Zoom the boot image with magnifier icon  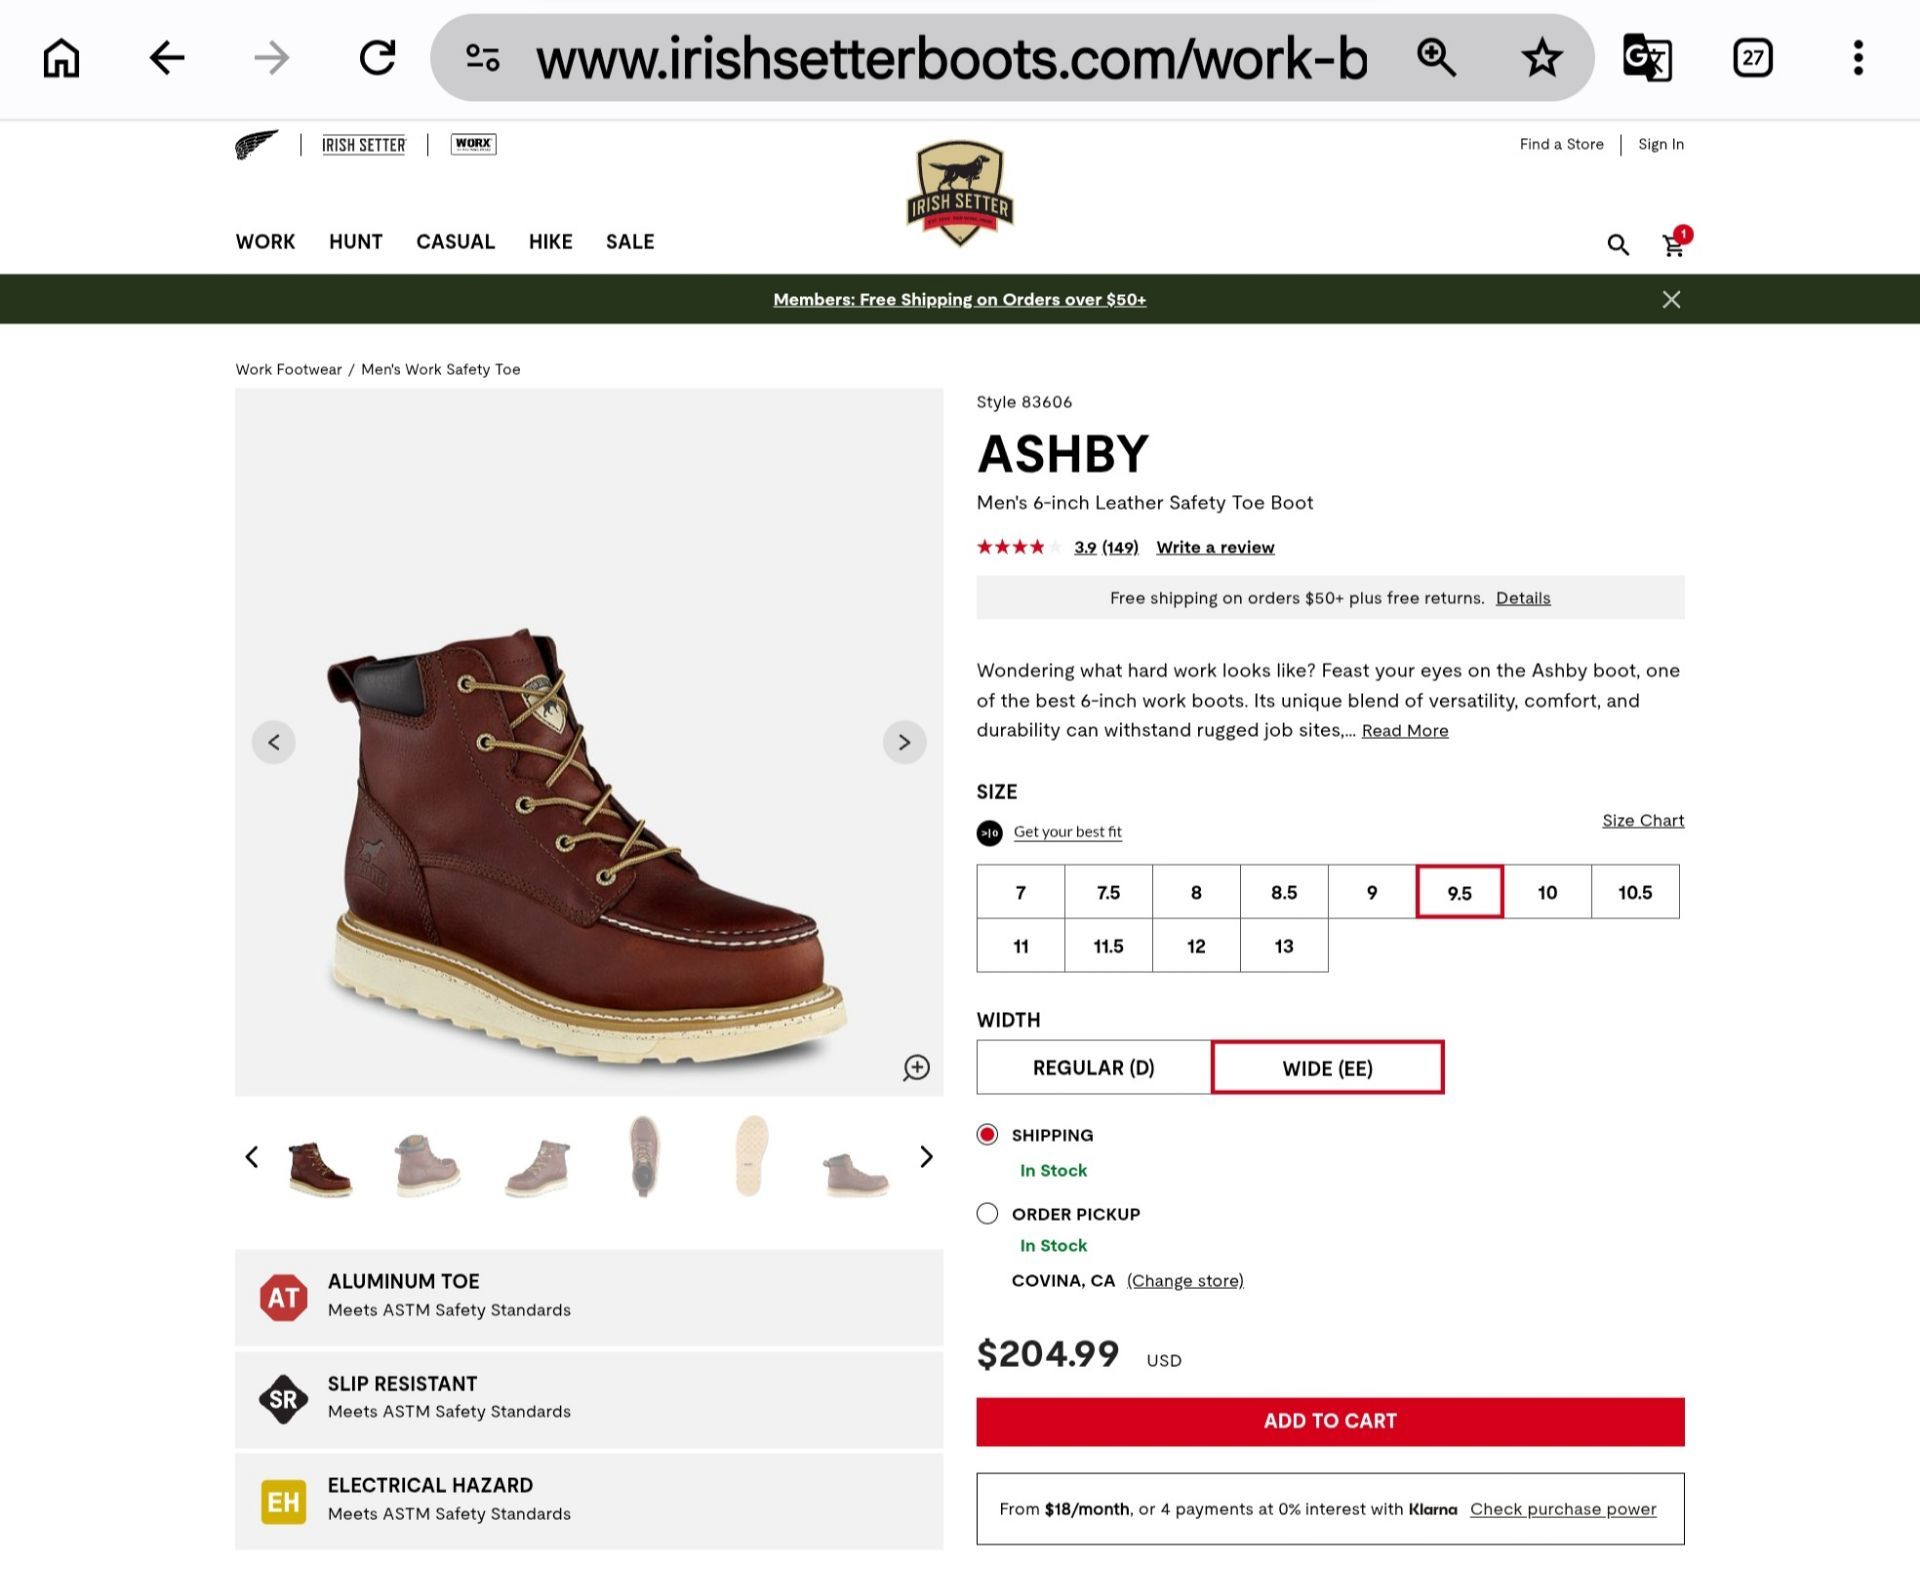916,1067
